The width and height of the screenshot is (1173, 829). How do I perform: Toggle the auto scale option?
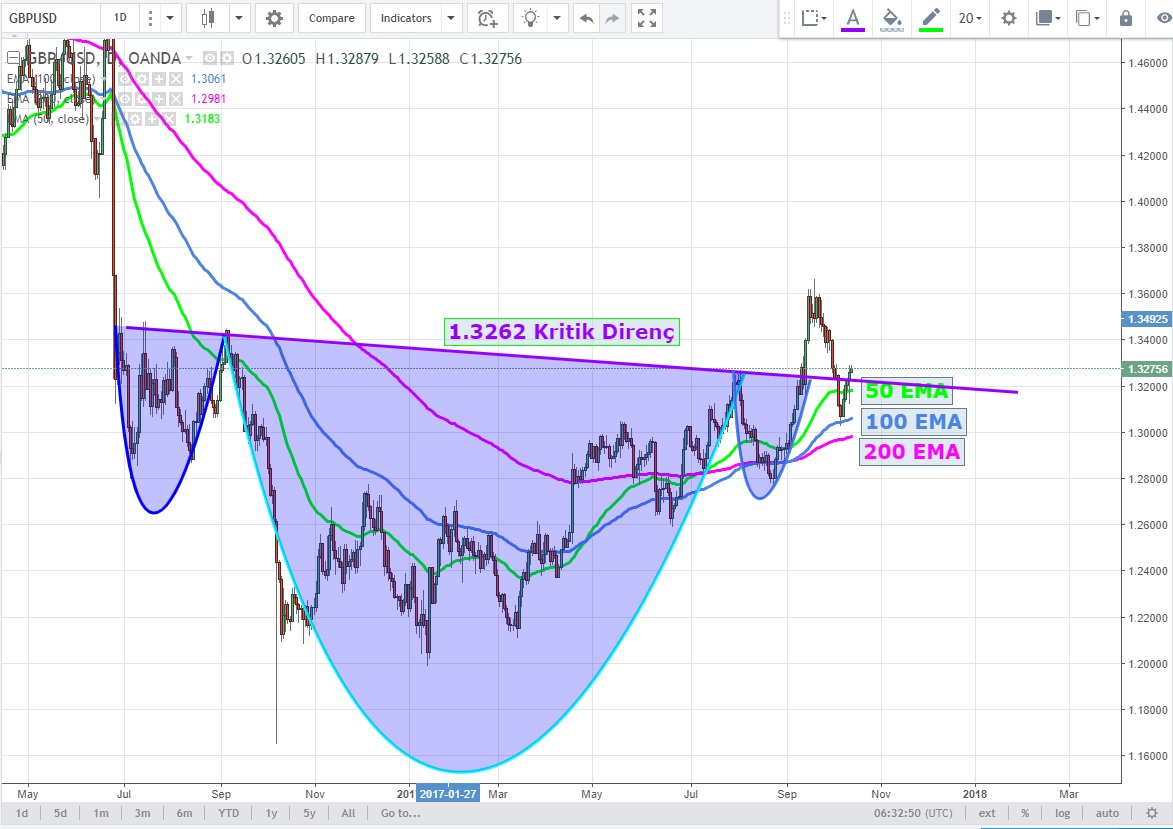[x=1106, y=813]
